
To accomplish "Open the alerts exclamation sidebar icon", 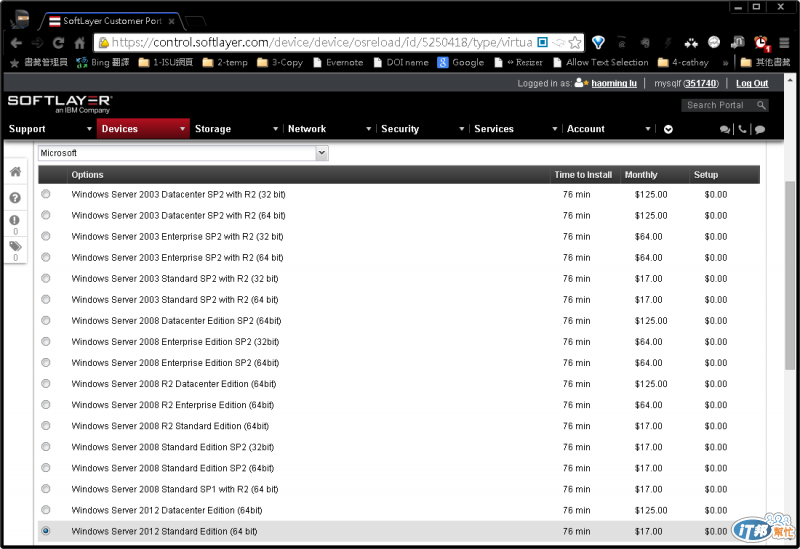I will pyautogui.click(x=15, y=220).
